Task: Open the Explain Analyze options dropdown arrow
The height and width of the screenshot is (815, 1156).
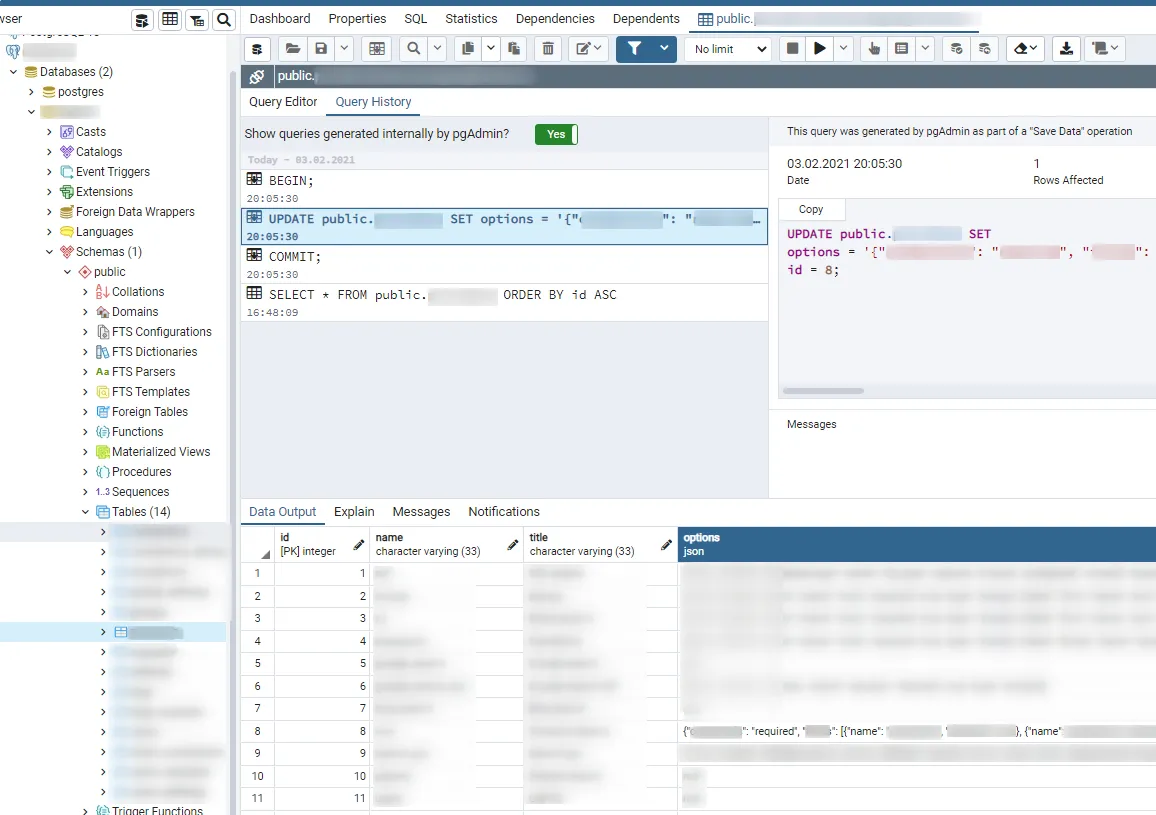Action: [x=925, y=49]
